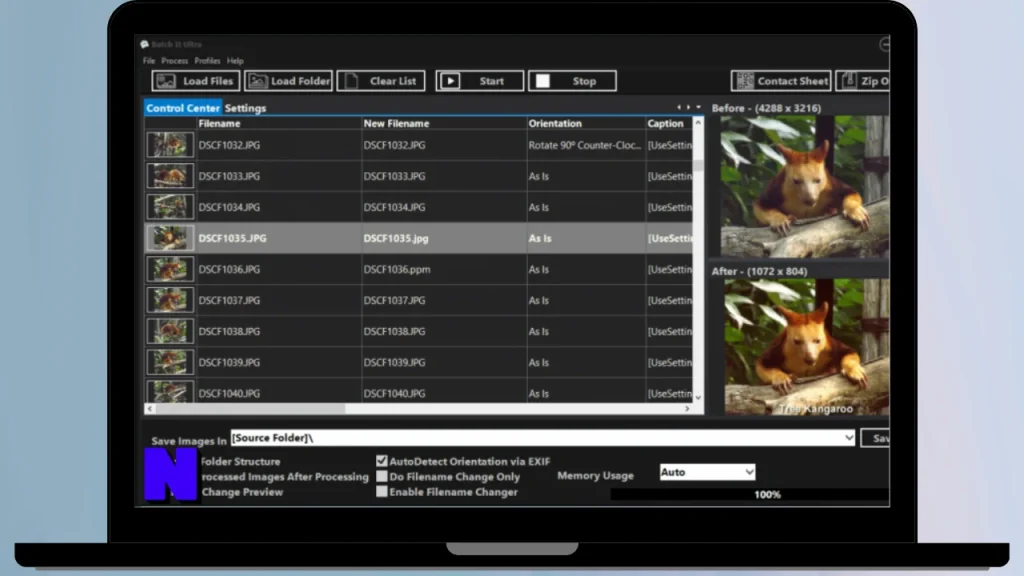Click horizontal scrollbar left arrow
Screen dimensions: 1024x576
click(150, 409)
